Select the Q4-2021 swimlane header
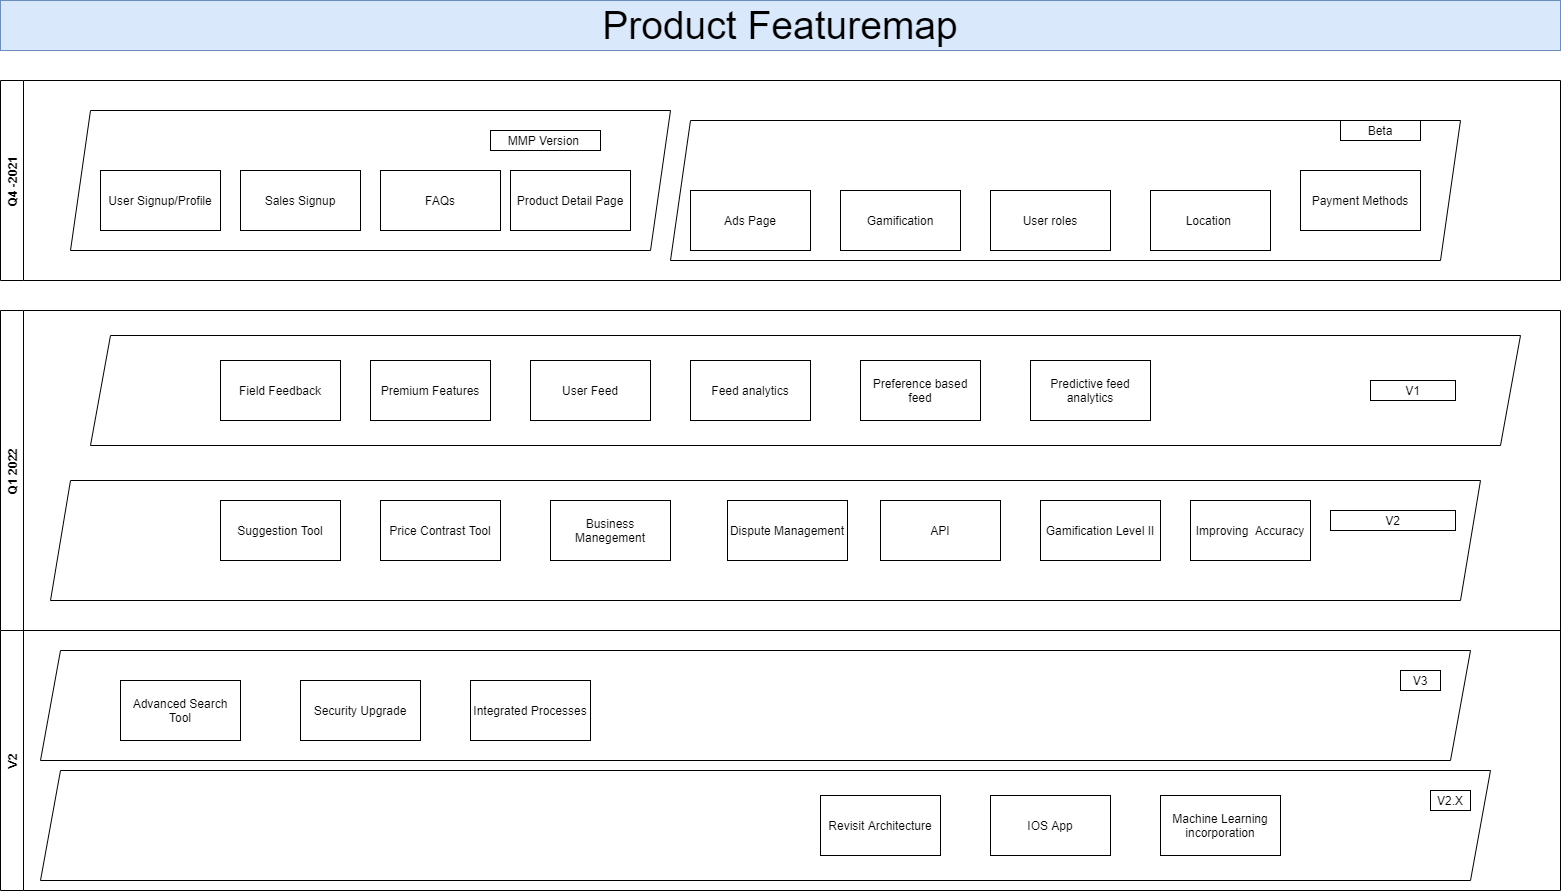Viewport: 1561px width, 891px height. pyautogui.click(x=12, y=181)
